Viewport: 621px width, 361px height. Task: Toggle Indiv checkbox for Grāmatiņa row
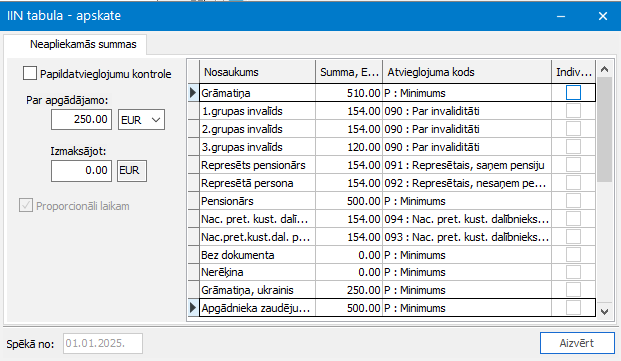click(573, 93)
